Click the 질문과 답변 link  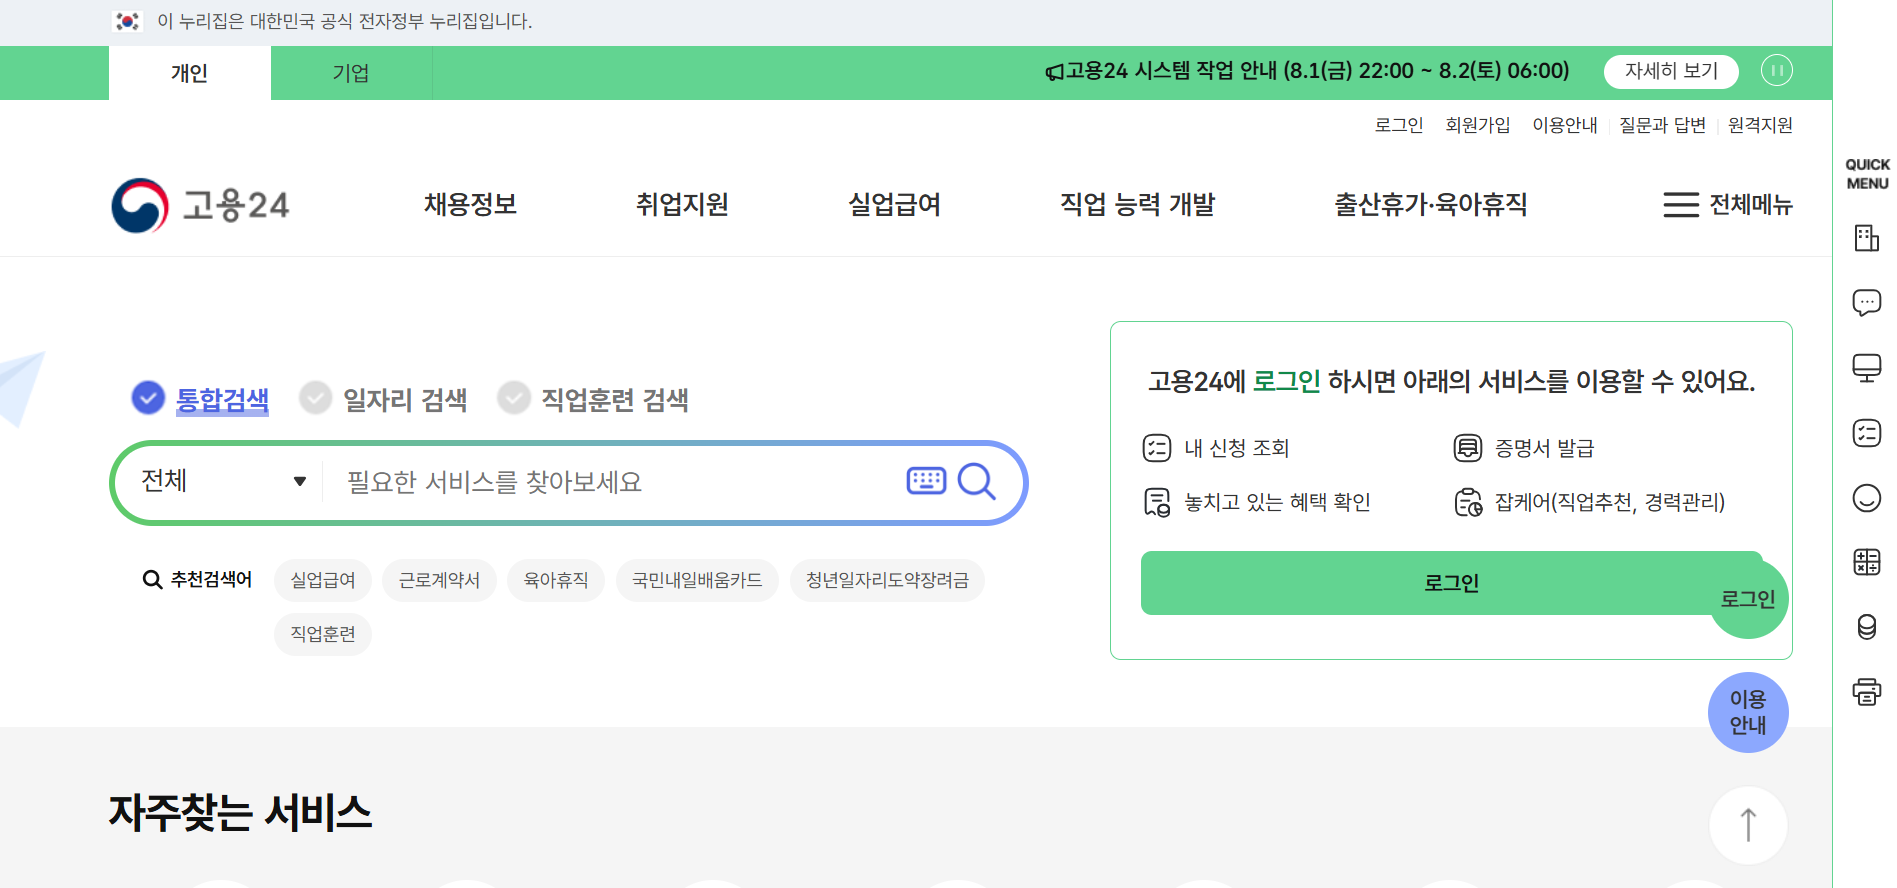click(1662, 125)
